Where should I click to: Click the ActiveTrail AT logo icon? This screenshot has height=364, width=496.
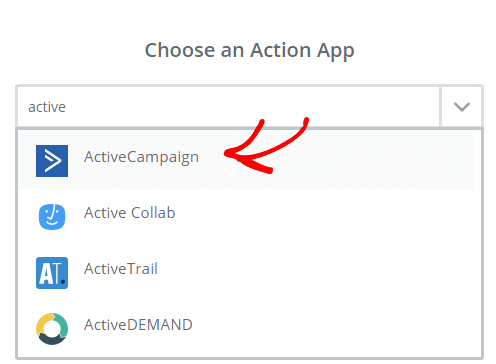52,273
